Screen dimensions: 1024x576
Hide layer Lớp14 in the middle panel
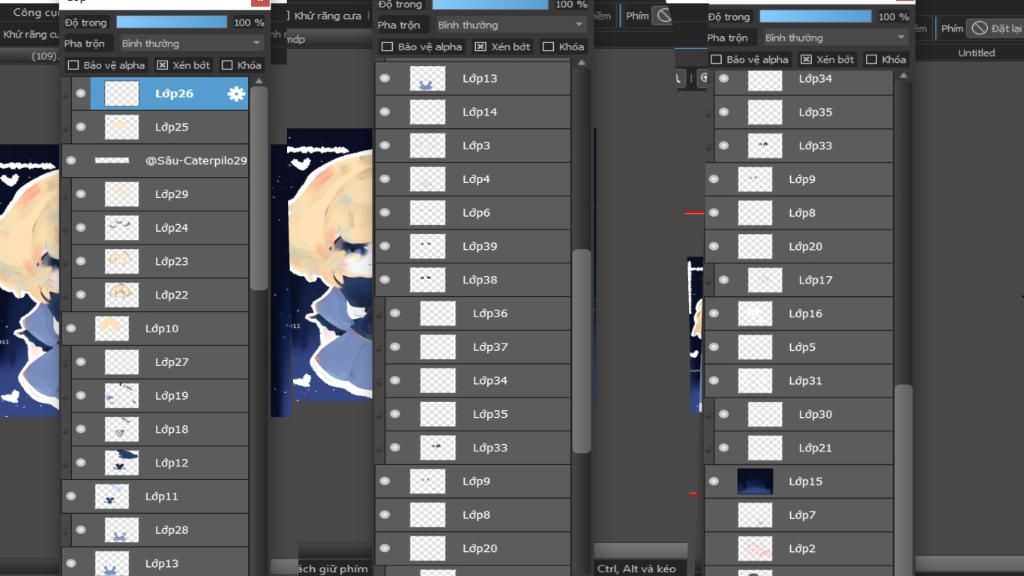tap(385, 112)
